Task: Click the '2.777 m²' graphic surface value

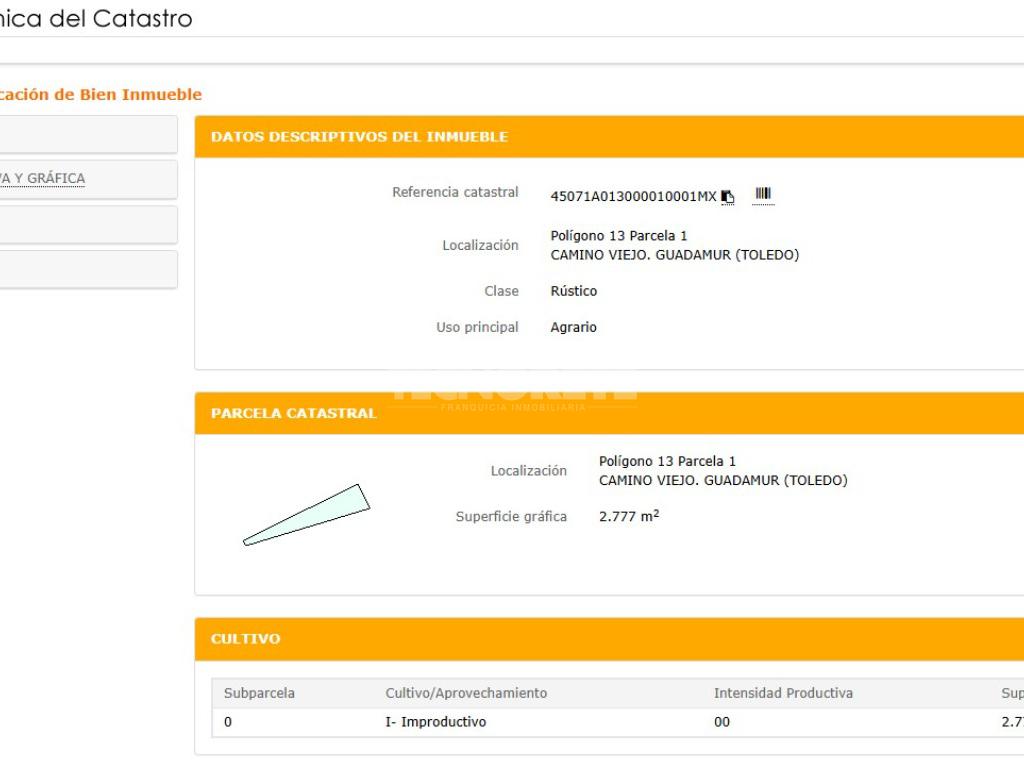Action: click(628, 517)
